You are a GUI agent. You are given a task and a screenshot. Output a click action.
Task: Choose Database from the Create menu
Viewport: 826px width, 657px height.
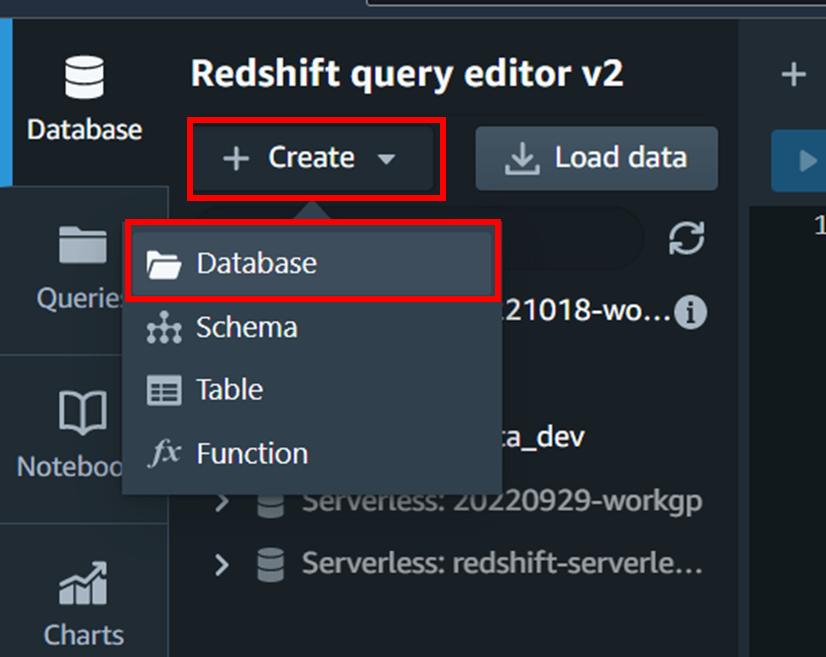pos(312,263)
